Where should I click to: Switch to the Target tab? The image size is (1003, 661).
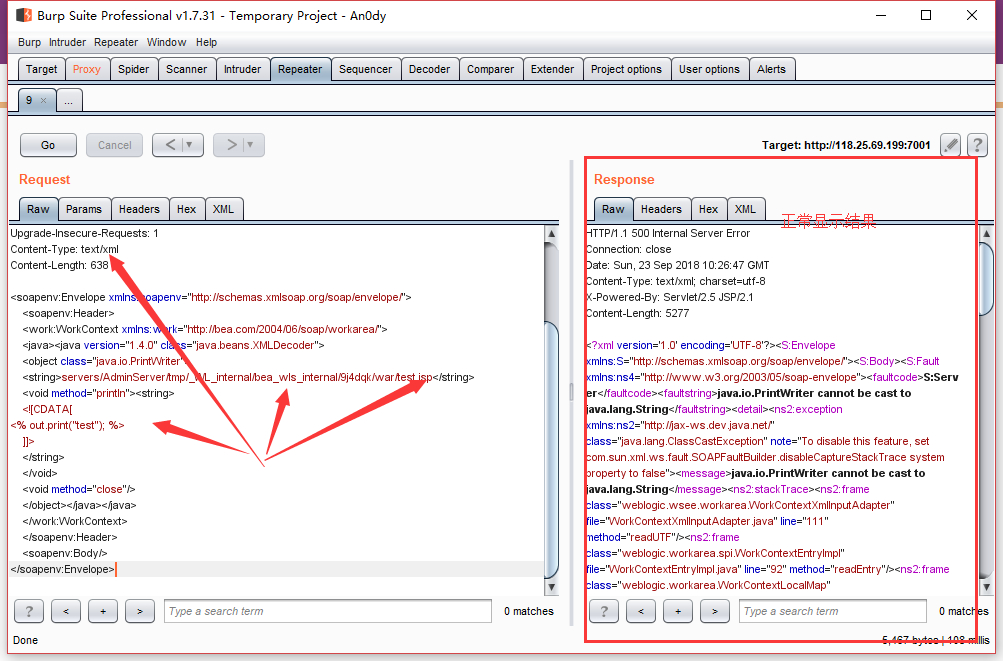(42, 69)
